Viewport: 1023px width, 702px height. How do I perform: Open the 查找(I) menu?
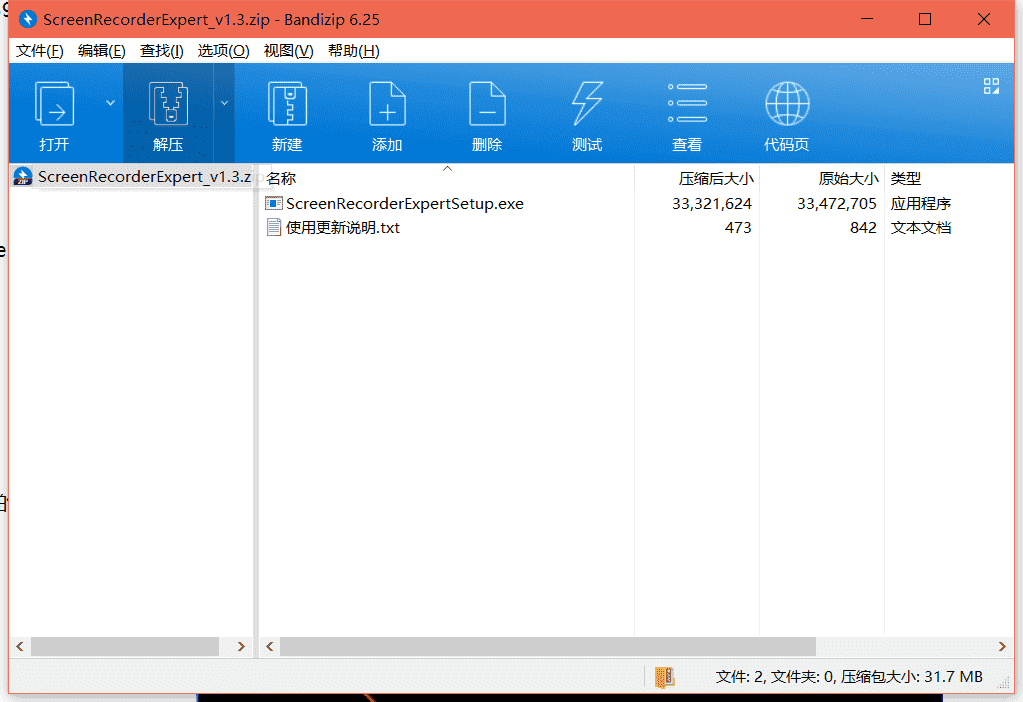click(161, 51)
